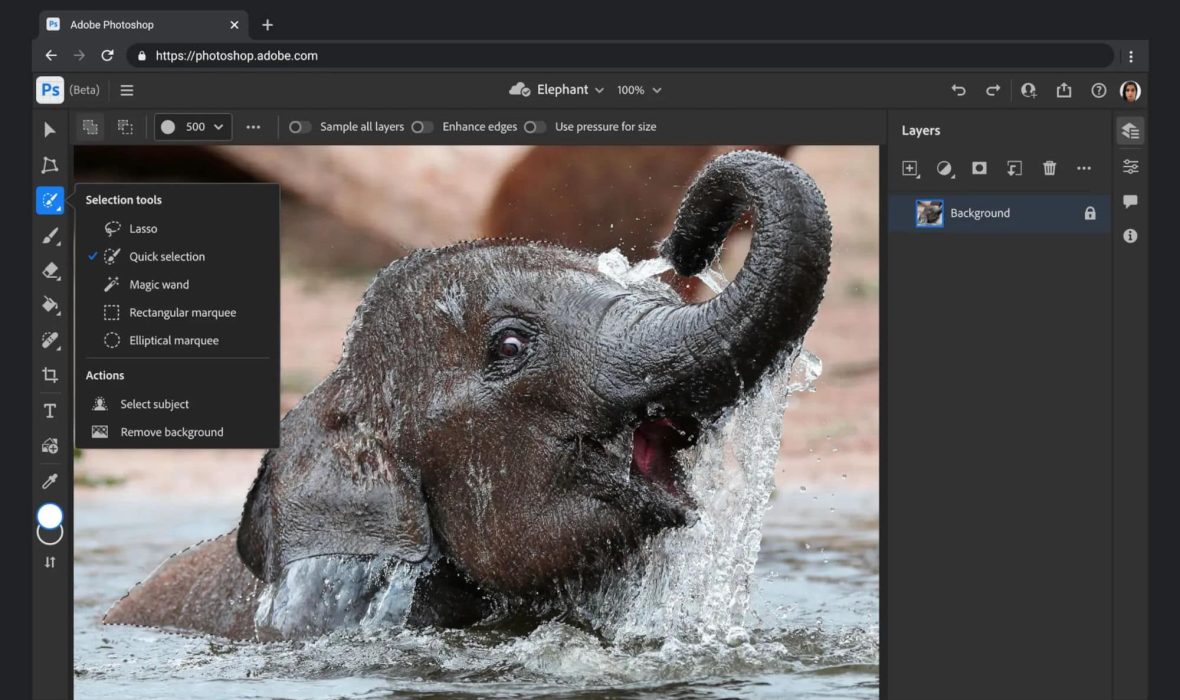Enable the Sample all layers toggle
The height and width of the screenshot is (700, 1180).
(x=300, y=127)
